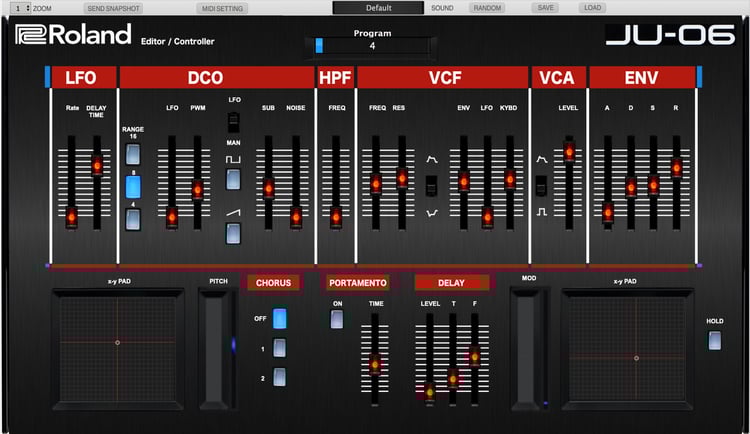The height and width of the screenshot is (434, 750).
Task: Select DCO range 8 button
Action: [133, 187]
